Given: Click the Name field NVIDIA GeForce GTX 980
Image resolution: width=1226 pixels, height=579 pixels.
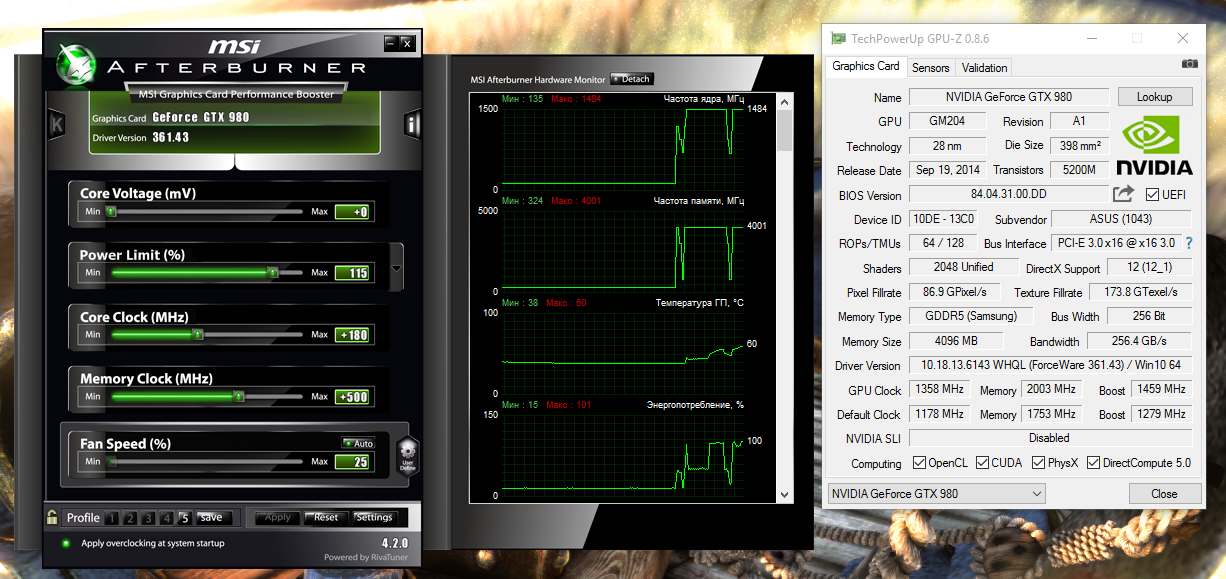Looking at the screenshot, I should pos(1008,97).
